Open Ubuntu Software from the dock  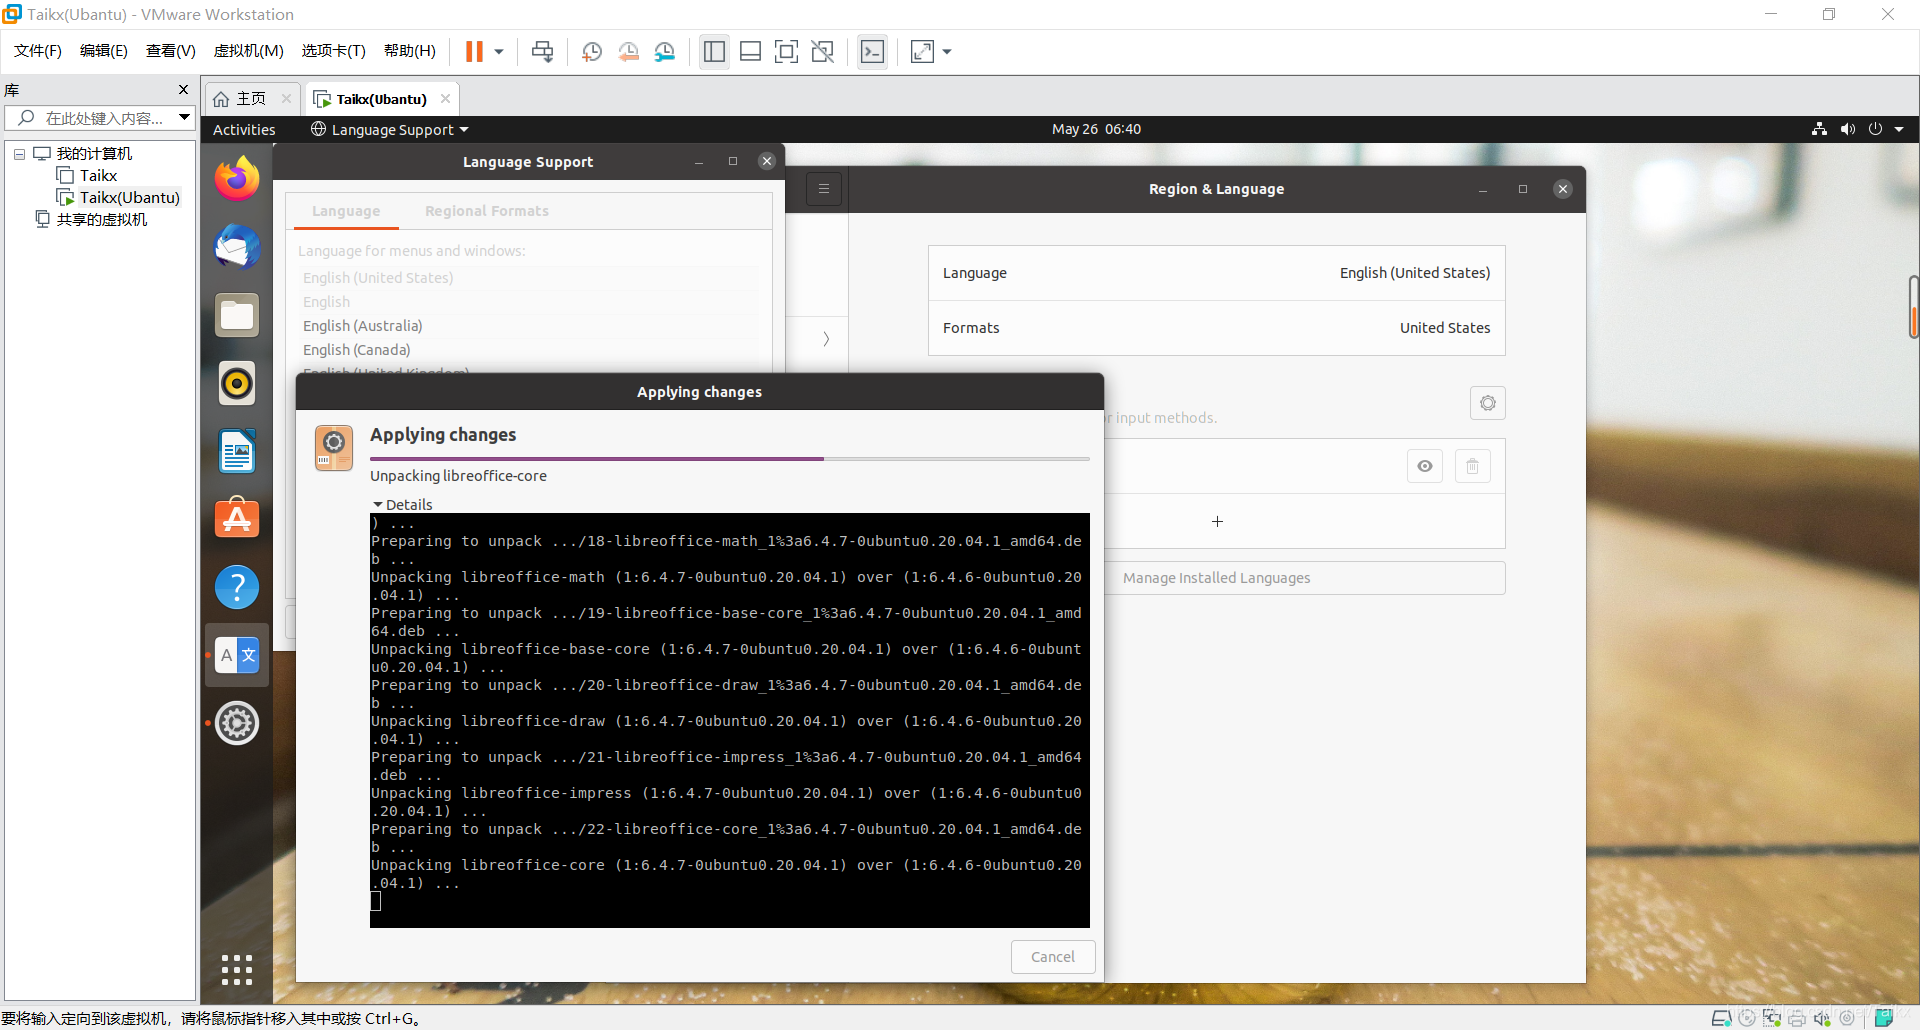click(x=237, y=519)
